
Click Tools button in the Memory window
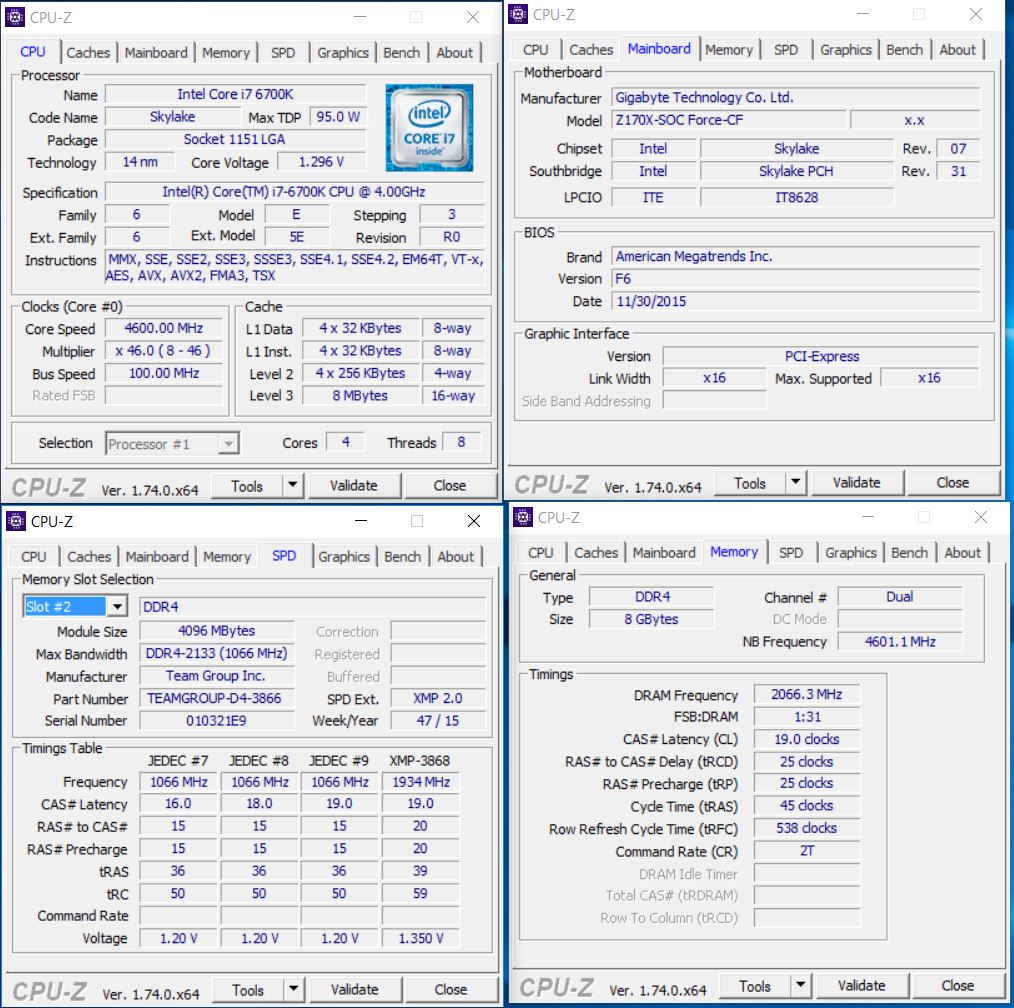click(755, 987)
